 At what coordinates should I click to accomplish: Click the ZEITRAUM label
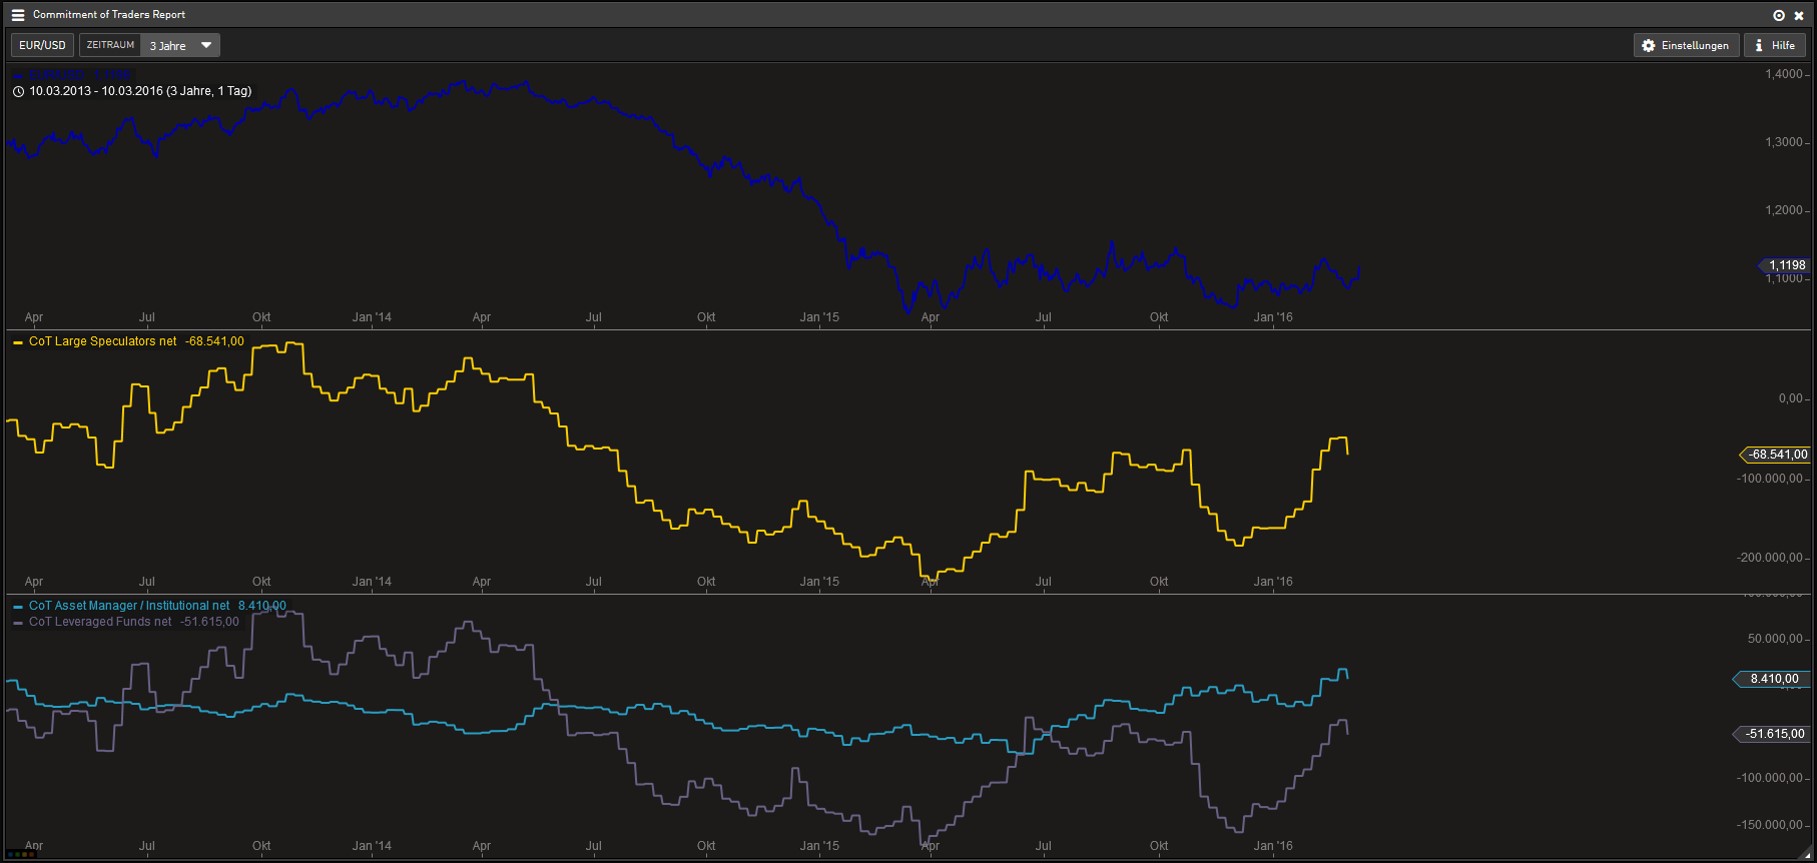[110, 45]
